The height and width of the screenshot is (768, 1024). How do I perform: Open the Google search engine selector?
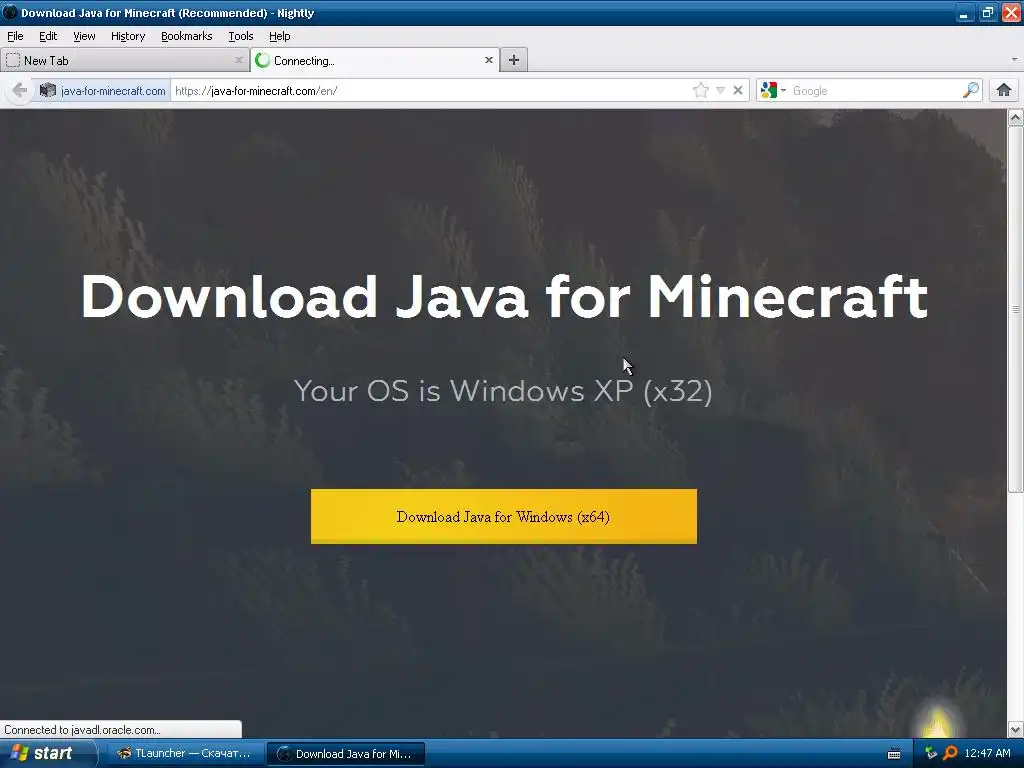click(773, 90)
